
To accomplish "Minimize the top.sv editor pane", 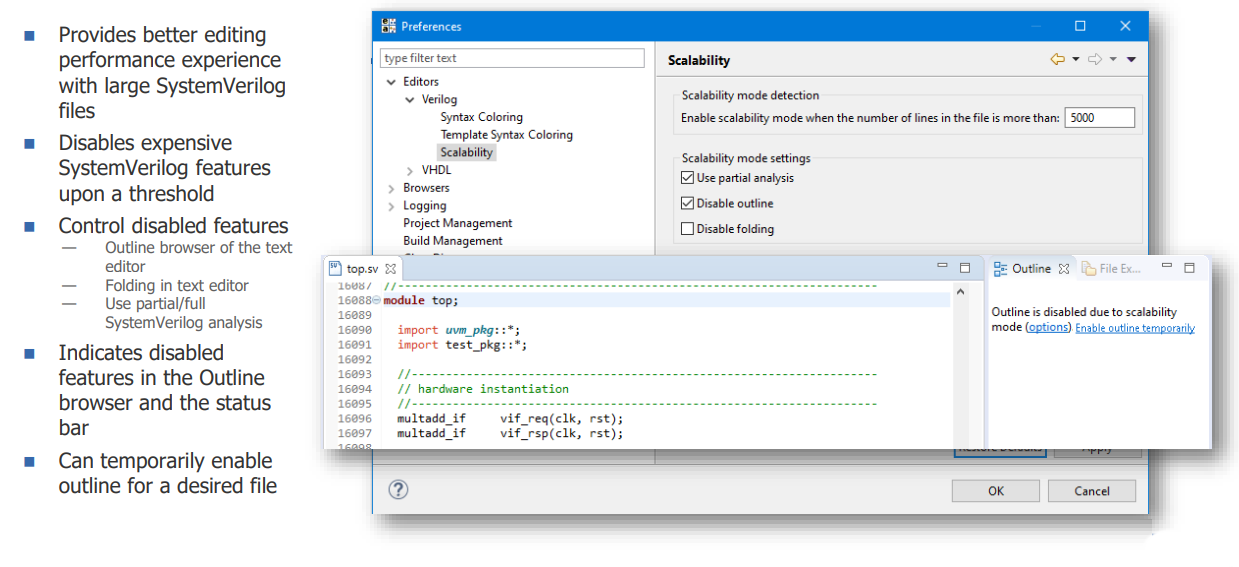I will point(942,268).
